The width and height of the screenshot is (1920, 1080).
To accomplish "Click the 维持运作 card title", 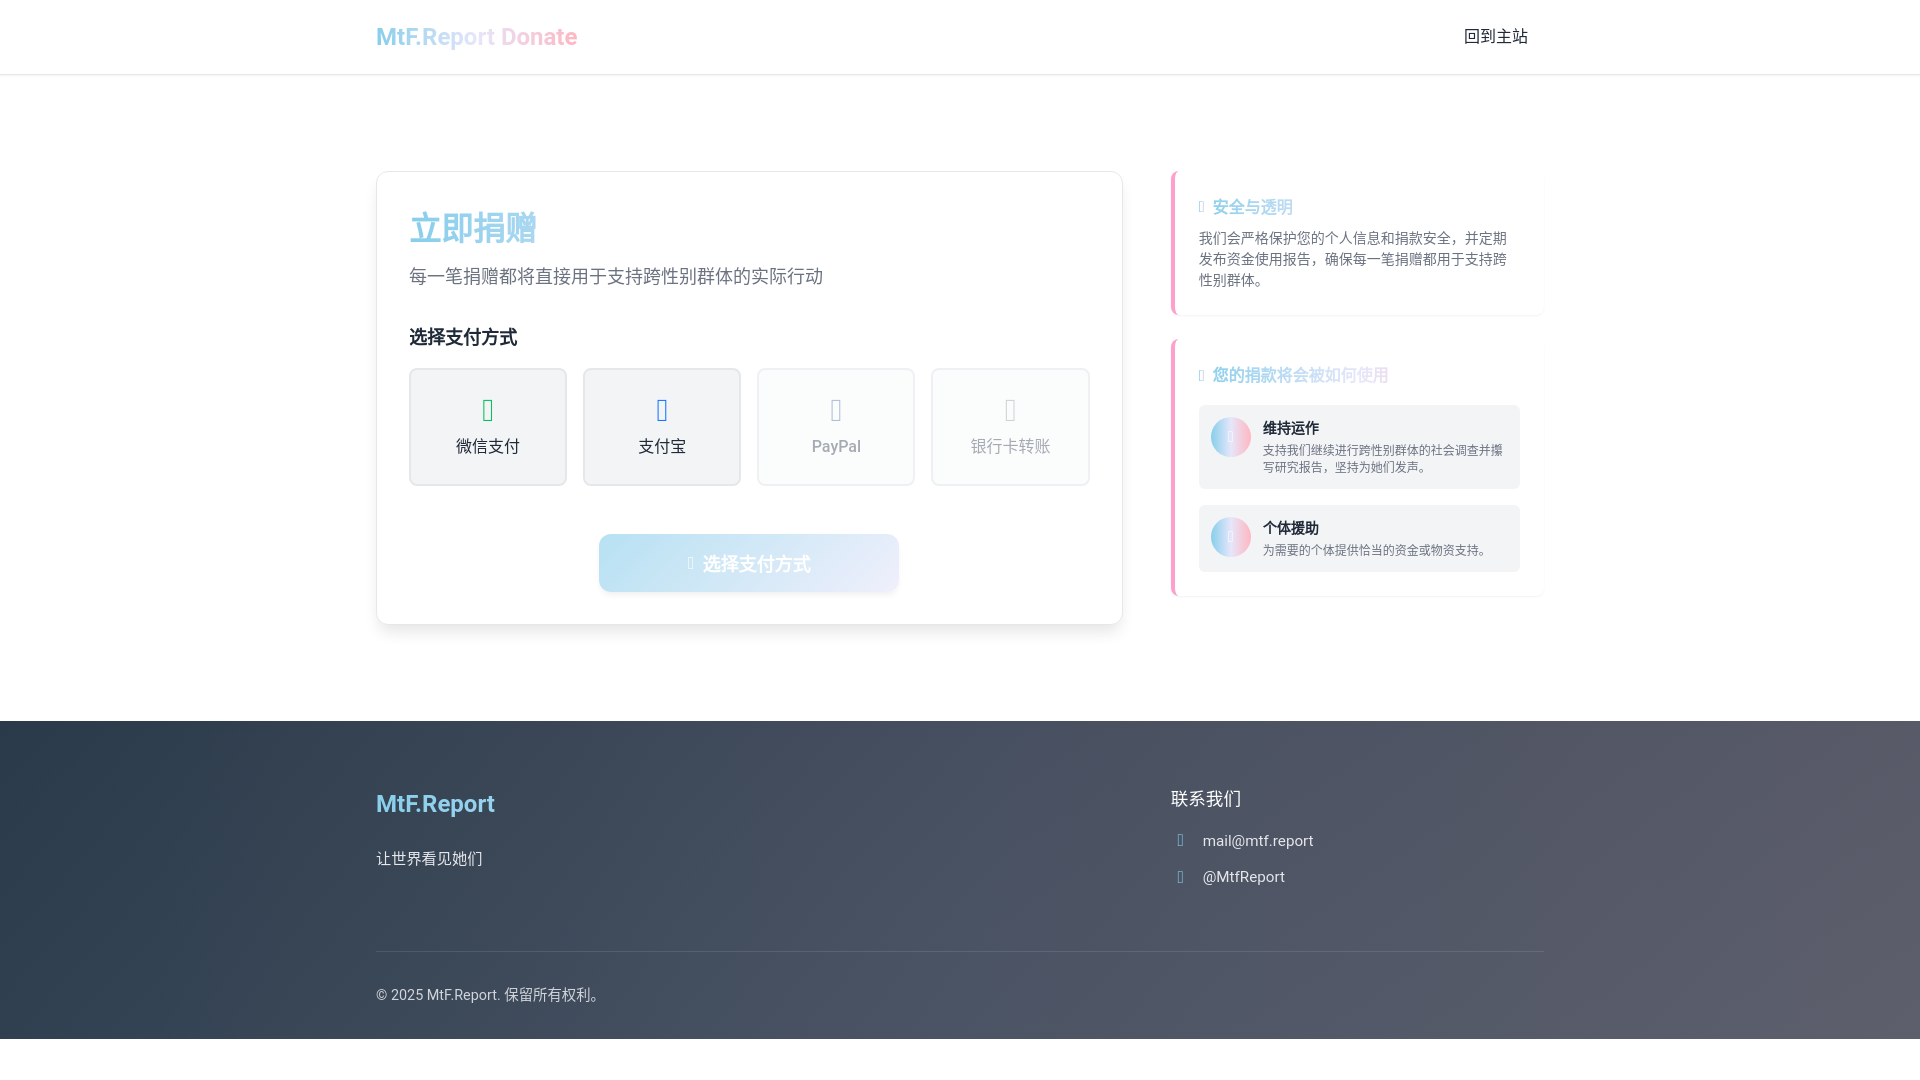I will [x=1290, y=428].
